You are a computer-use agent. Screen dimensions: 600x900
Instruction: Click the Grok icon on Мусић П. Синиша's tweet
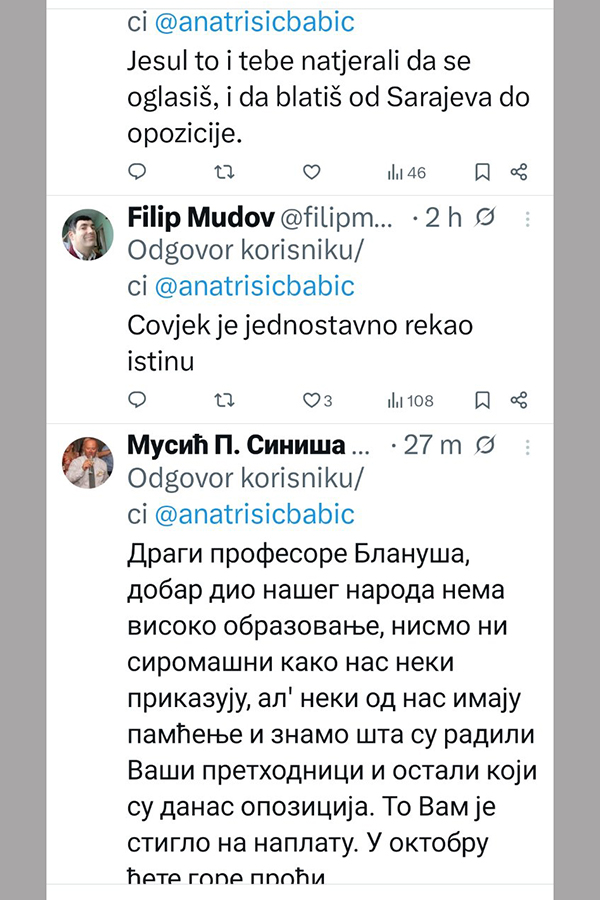pos(485,445)
